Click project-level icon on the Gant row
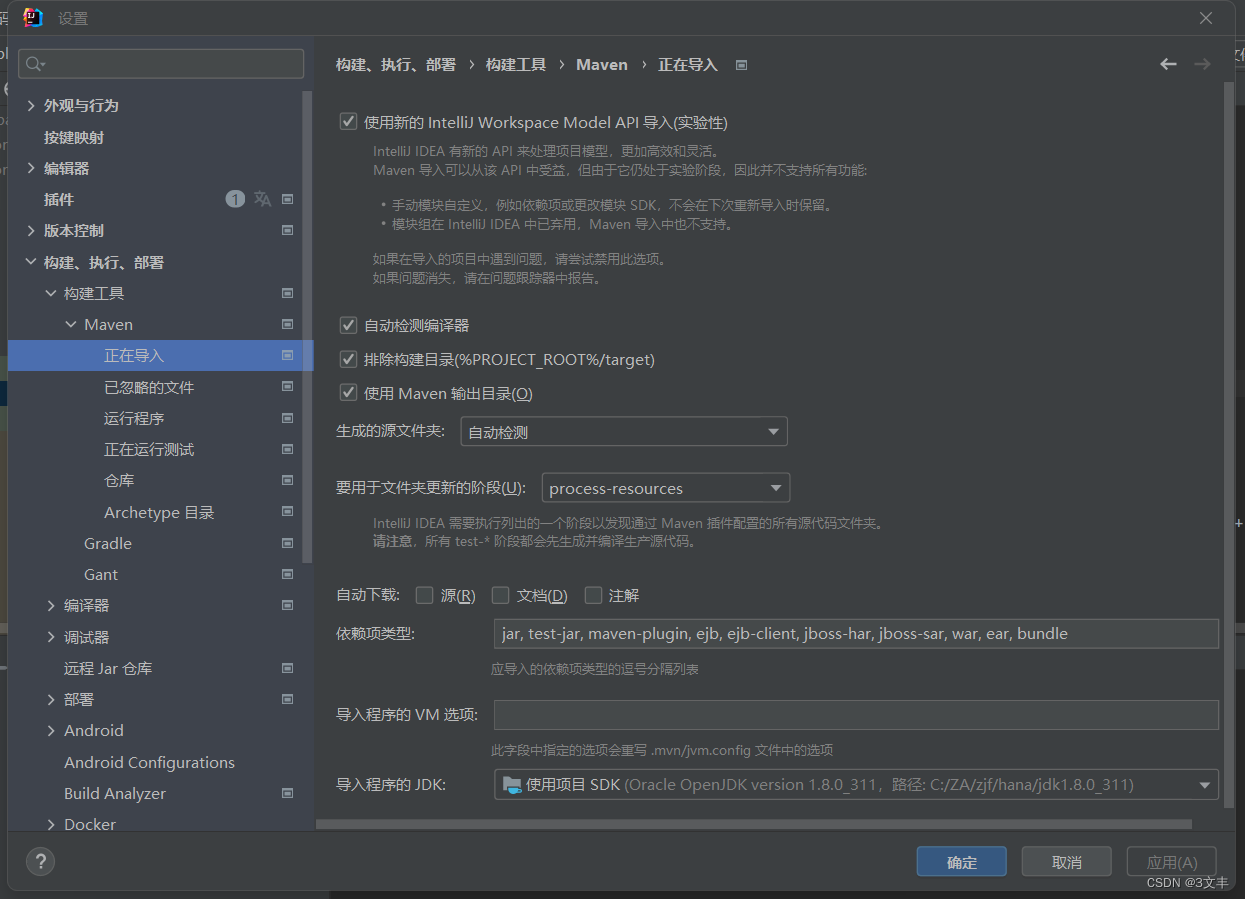Screen dimensions: 1245x899 (x=288, y=574)
